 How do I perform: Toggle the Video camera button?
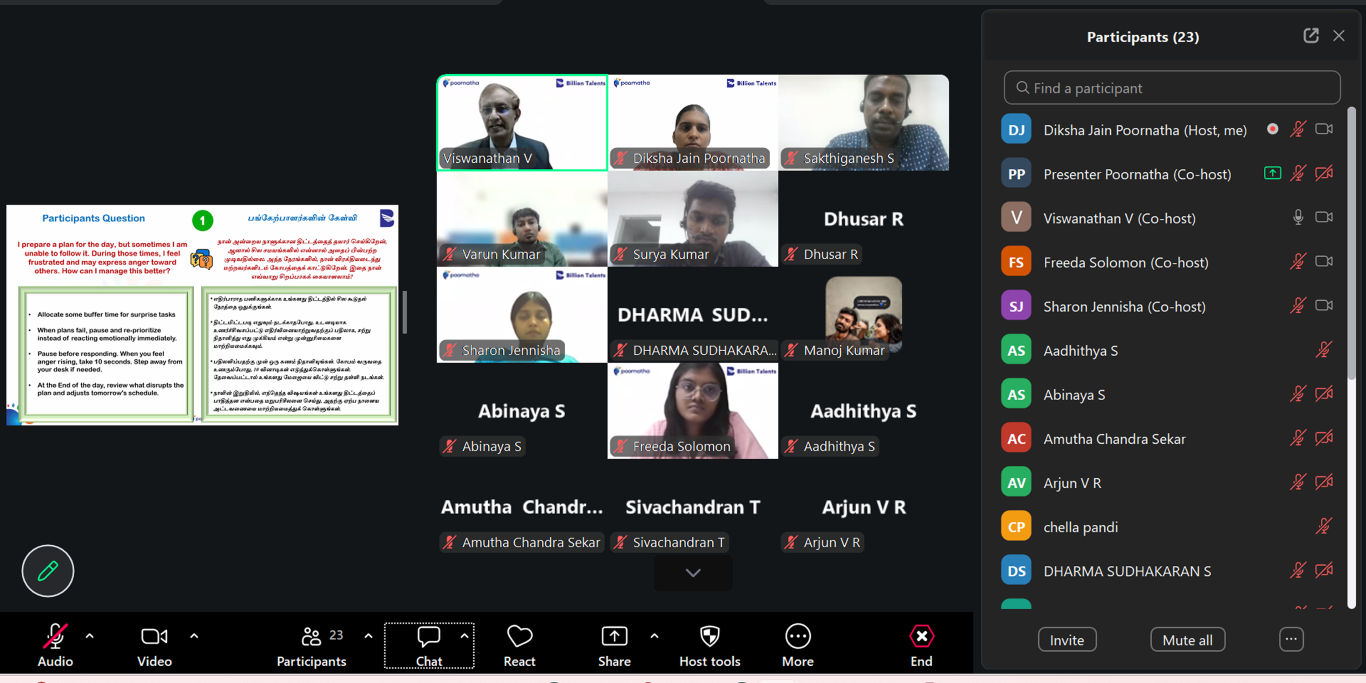click(x=154, y=636)
